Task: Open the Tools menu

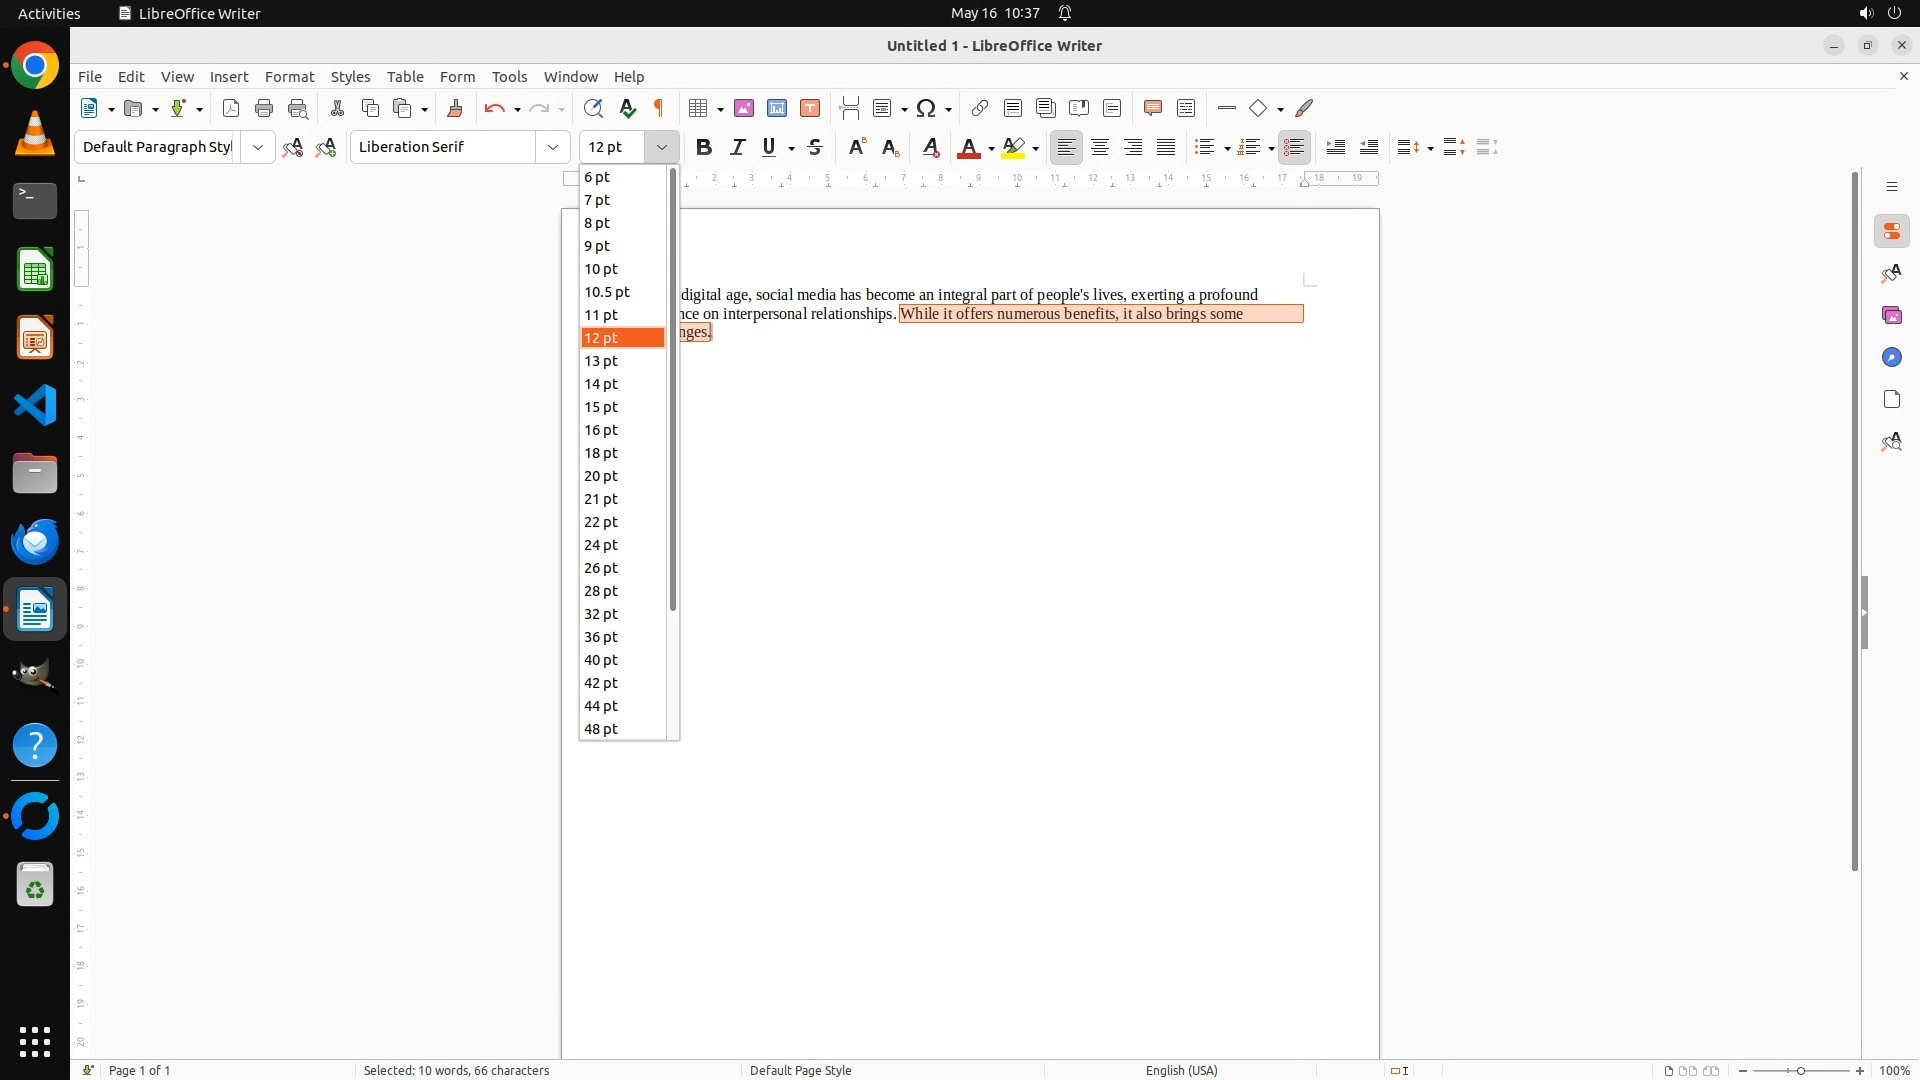Action: click(509, 77)
